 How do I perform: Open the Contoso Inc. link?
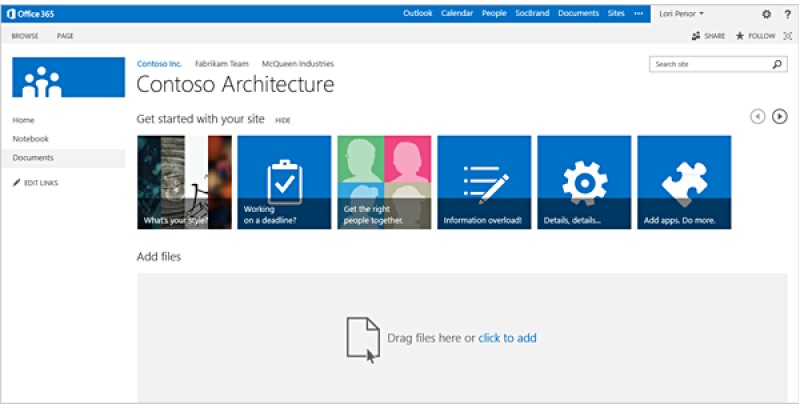(x=159, y=64)
